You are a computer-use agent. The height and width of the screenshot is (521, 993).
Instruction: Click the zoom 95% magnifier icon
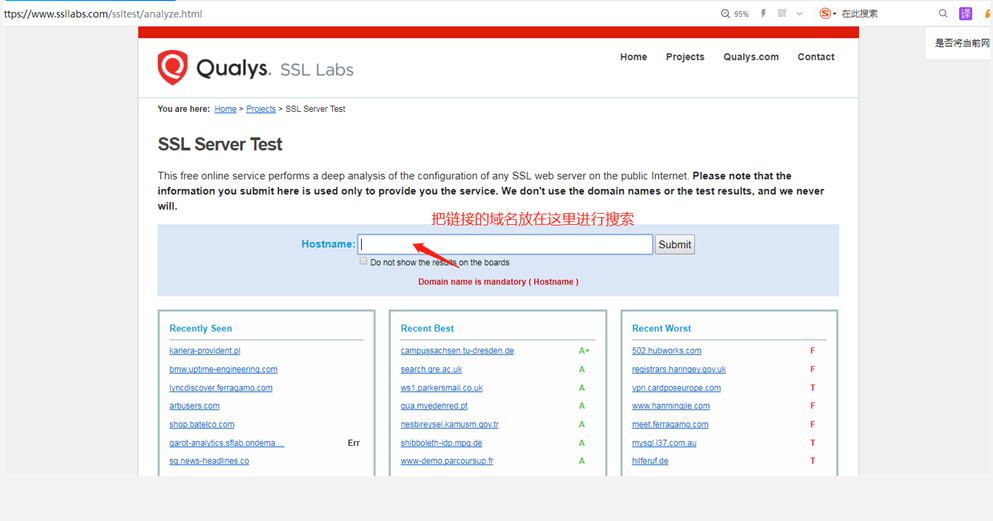click(725, 13)
